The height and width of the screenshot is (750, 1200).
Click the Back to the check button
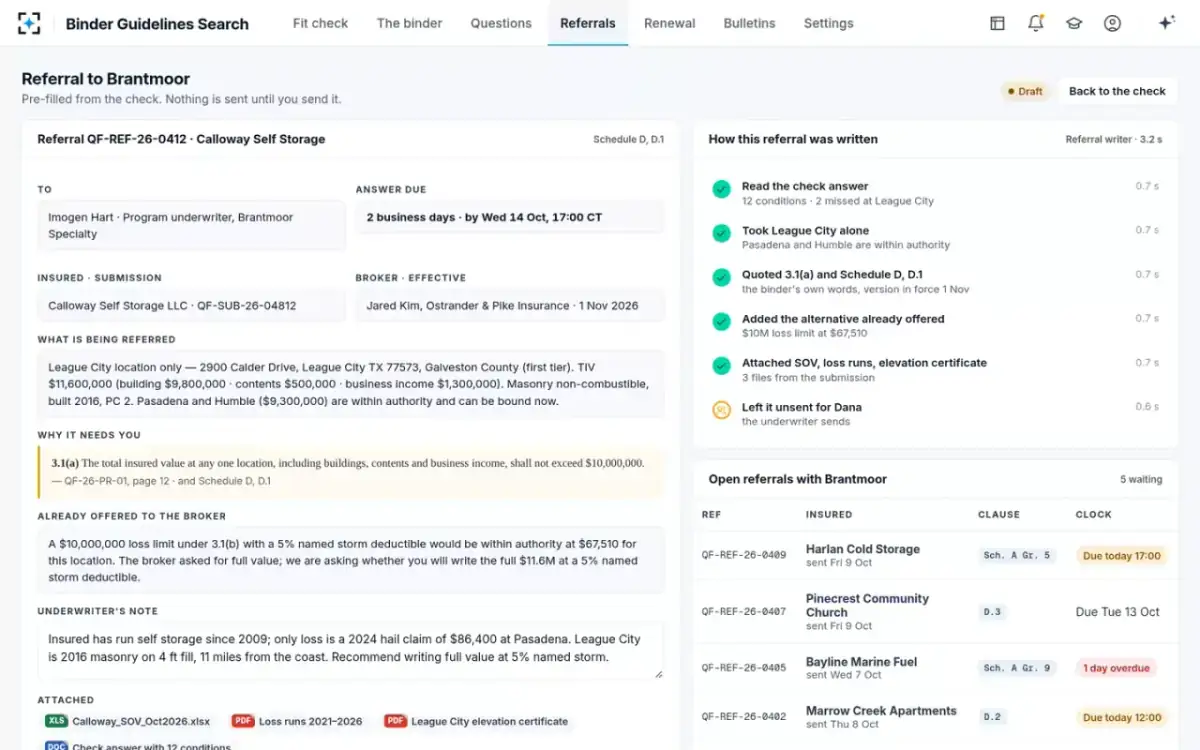1117,91
